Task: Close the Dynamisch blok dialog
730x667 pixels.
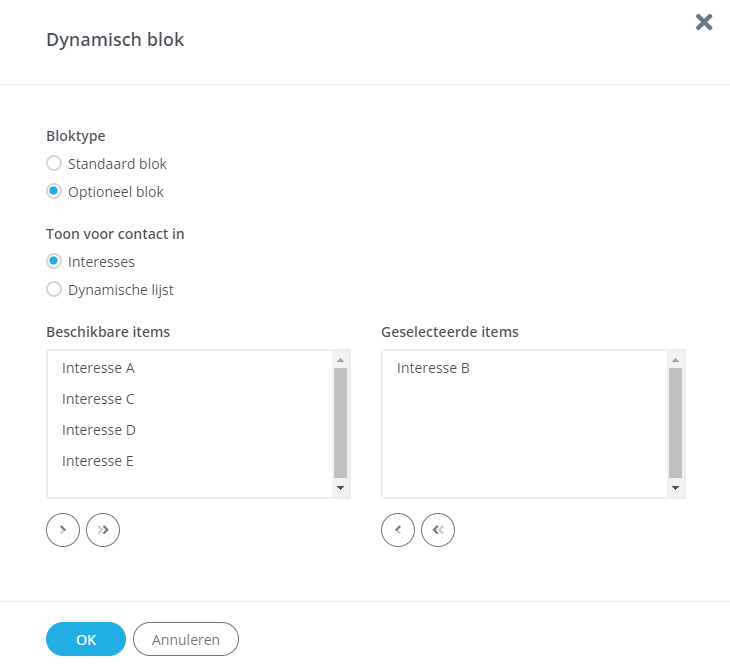Action: click(x=704, y=22)
